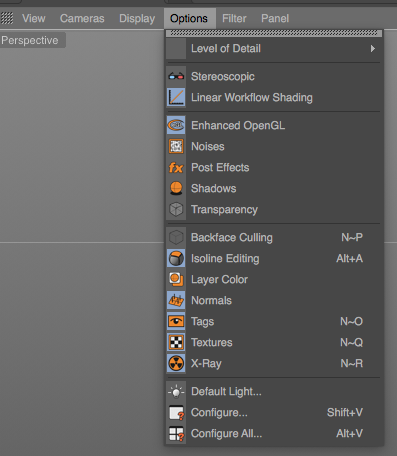Click the Noises icon

[176, 146]
